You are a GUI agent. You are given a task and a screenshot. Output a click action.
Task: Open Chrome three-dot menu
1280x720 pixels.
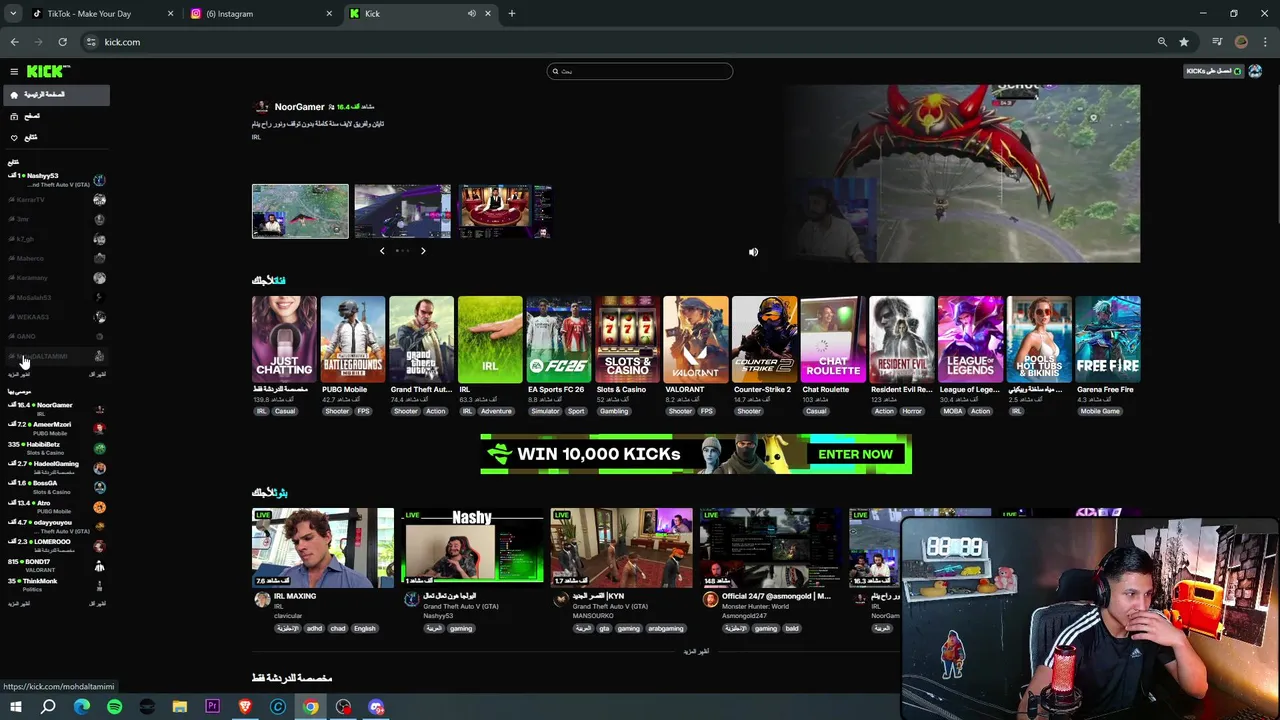[1265, 42]
